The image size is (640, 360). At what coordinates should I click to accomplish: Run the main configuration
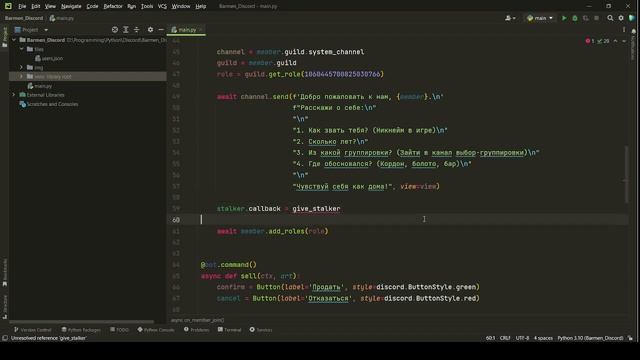tap(564, 18)
